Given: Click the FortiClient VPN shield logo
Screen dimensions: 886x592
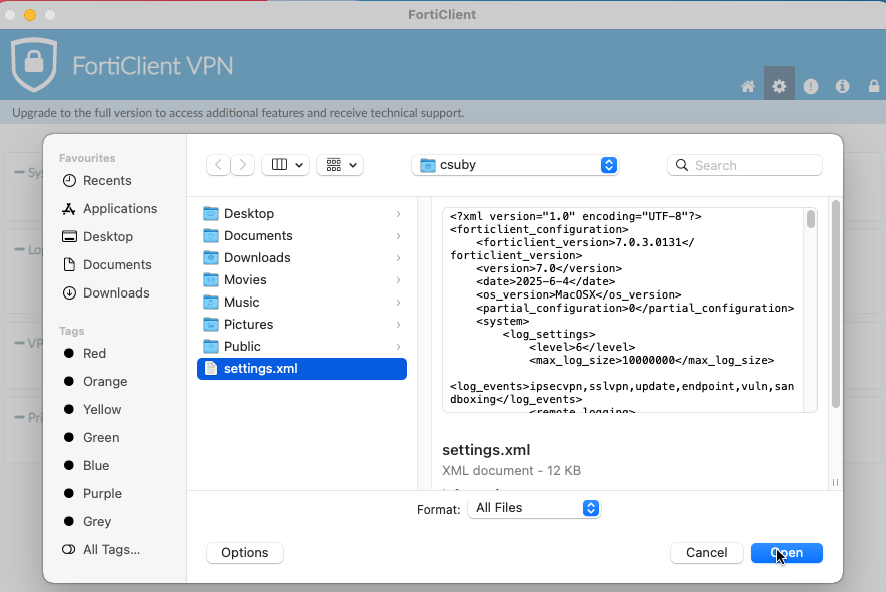Looking at the screenshot, I should click(x=34, y=64).
